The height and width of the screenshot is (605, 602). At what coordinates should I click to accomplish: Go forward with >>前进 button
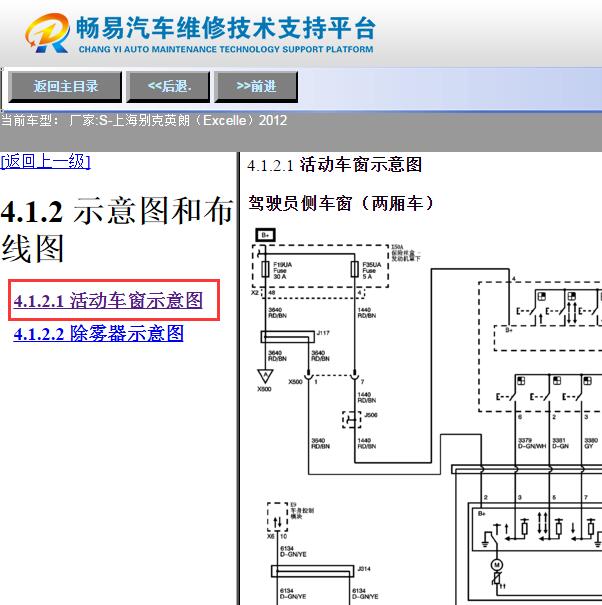point(256,86)
